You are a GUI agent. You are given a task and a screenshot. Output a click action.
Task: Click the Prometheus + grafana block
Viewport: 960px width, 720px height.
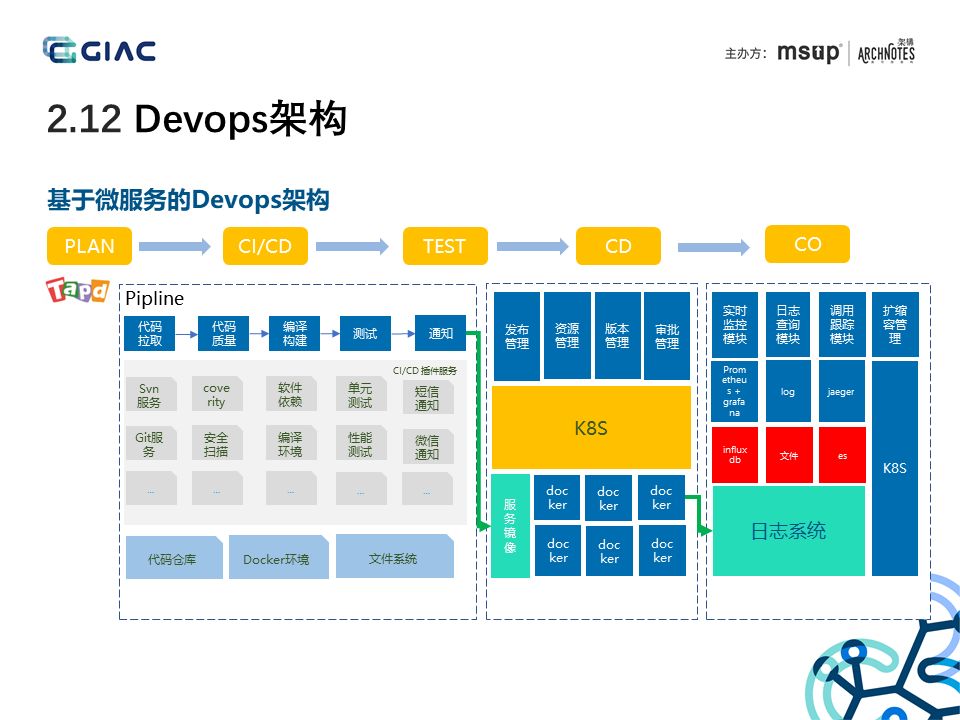pyautogui.click(x=735, y=391)
